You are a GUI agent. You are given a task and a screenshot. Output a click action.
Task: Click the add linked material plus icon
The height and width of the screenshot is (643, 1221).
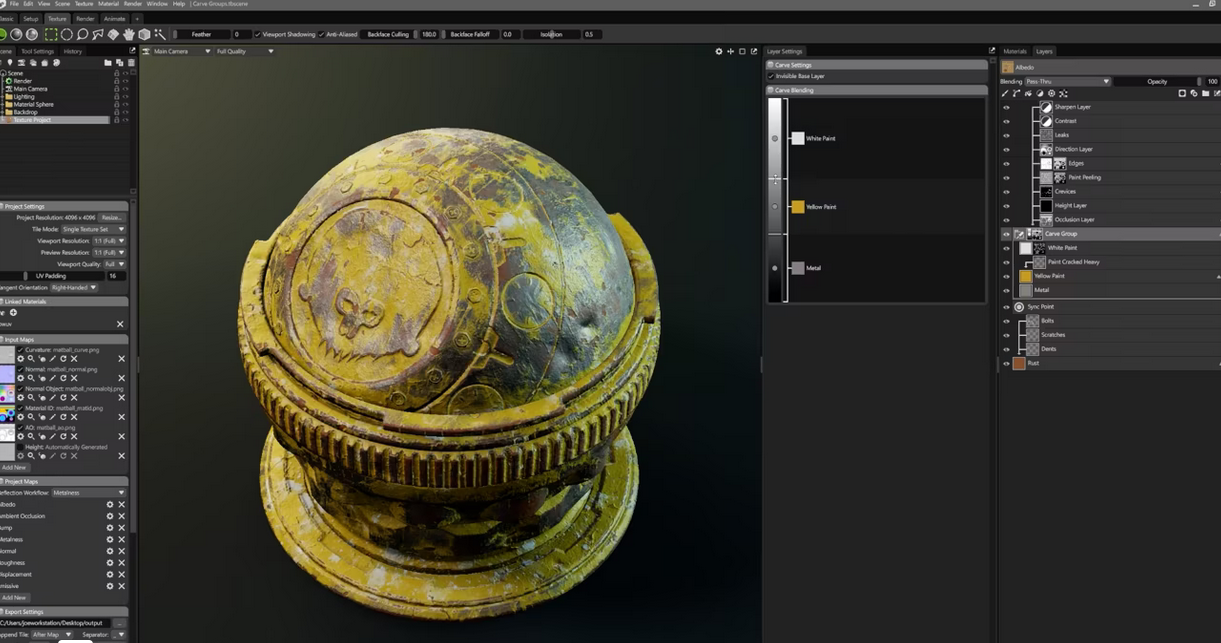tap(13, 313)
